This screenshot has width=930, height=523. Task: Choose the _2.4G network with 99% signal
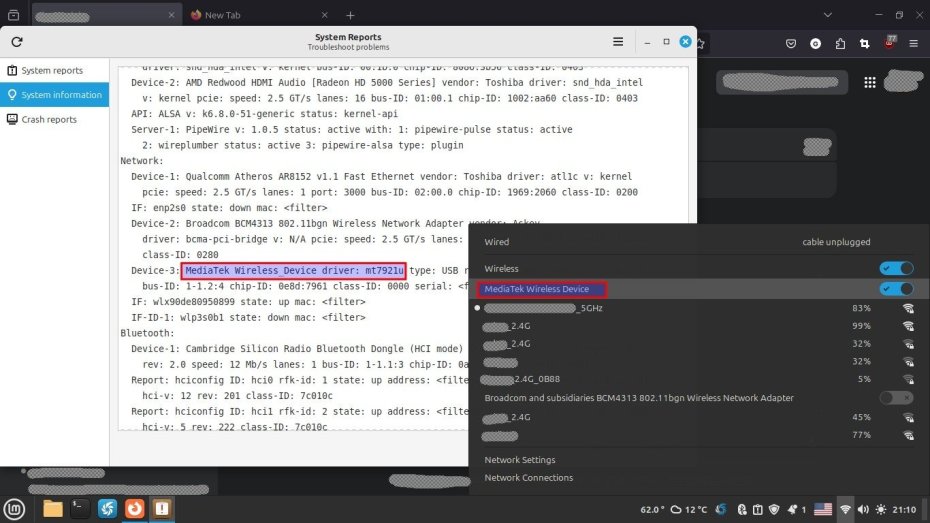tap(699, 326)
